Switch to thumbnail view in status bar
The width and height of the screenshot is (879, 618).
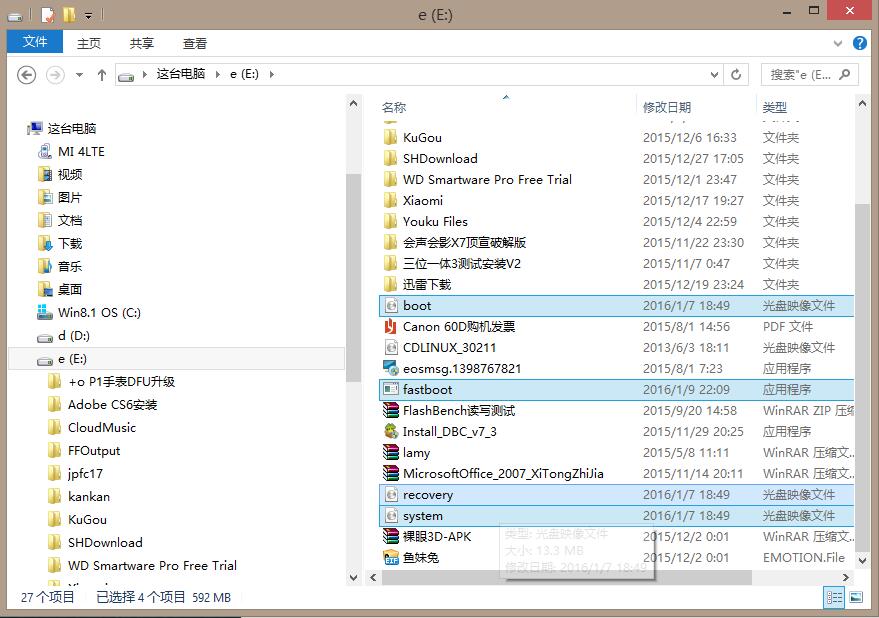click(x=856, y=597)
